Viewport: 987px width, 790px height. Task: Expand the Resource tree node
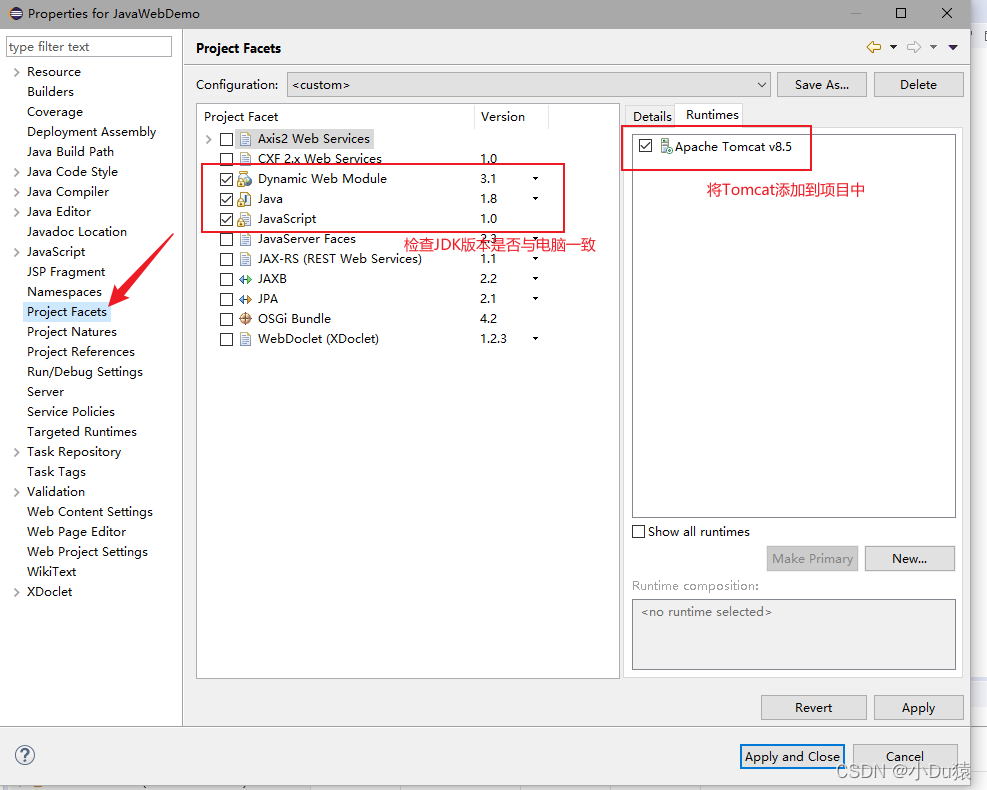point(16,72)
